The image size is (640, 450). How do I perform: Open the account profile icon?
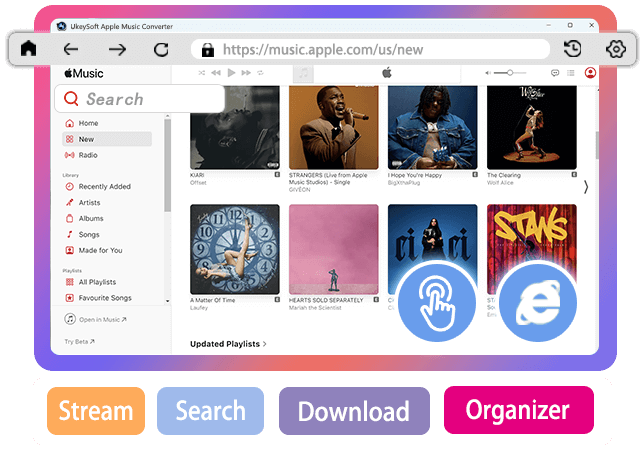590,73
